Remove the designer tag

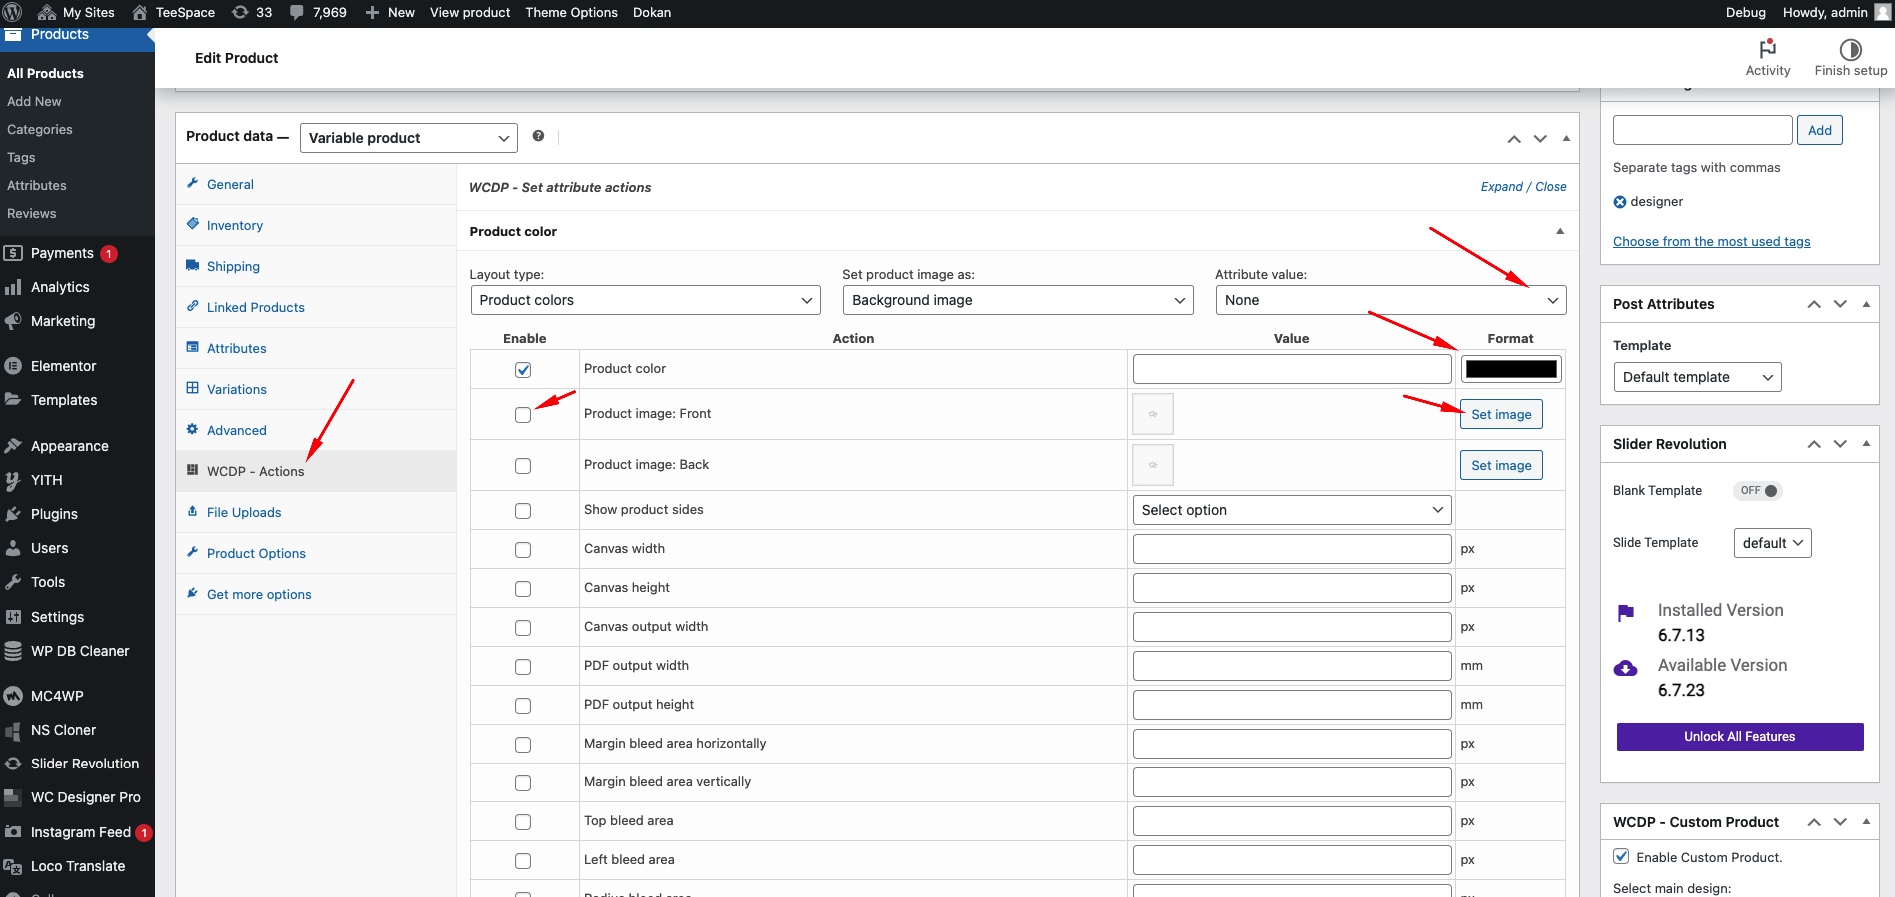(x=1620, y=202)
